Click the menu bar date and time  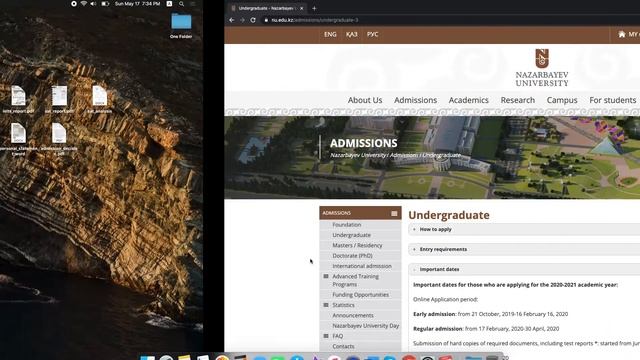click(x=138, y=4)
